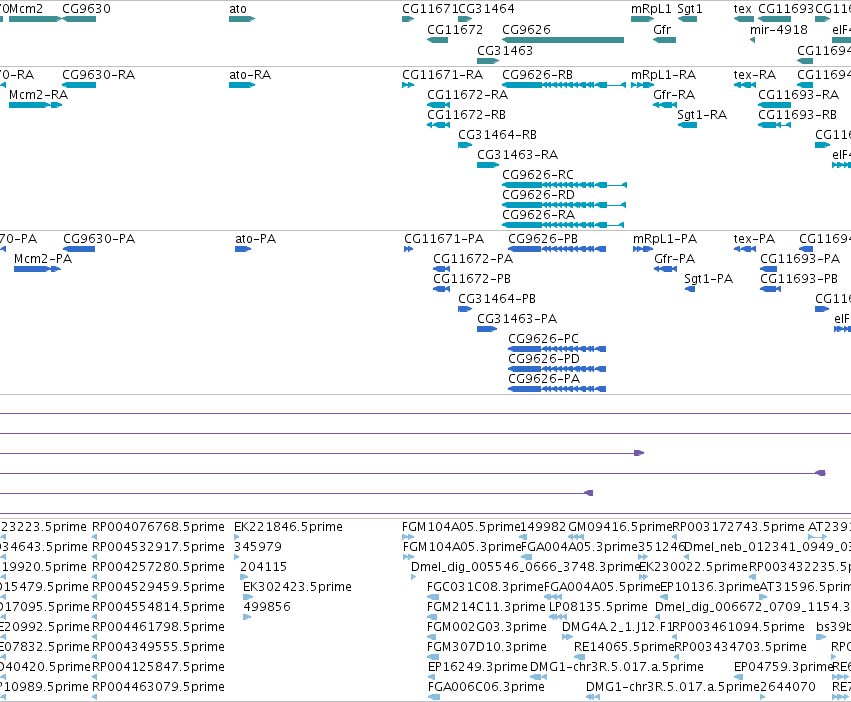
Task: Click the CG9626-PB protein label
Action: (x=543, y=239)
